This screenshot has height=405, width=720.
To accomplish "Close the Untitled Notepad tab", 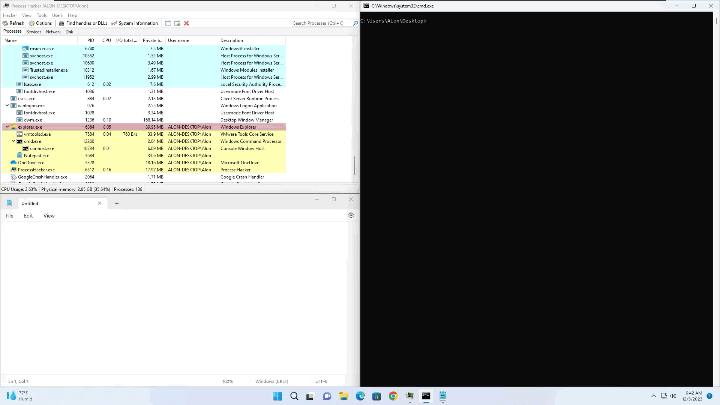I will [100, 203].
